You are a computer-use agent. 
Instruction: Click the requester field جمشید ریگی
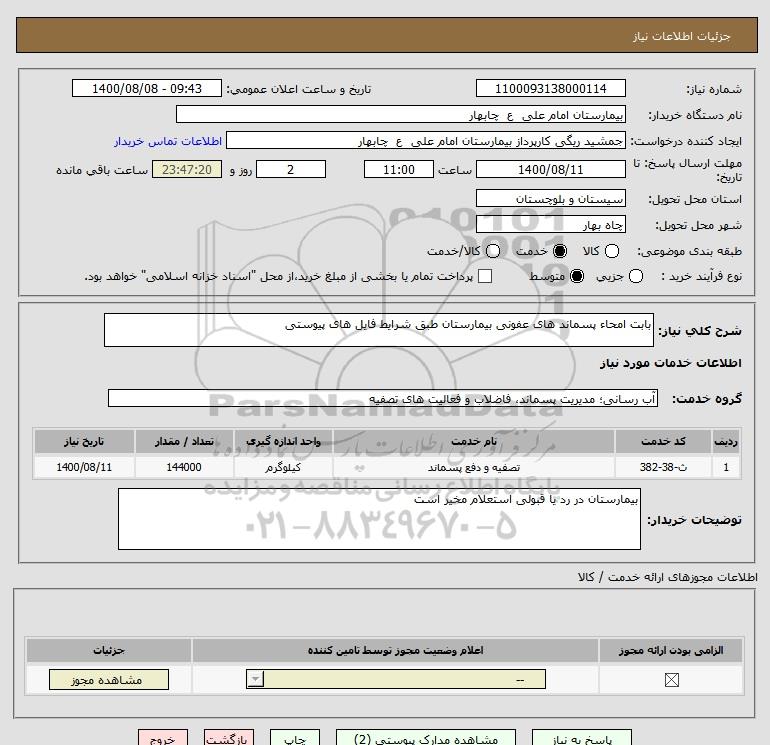coord(426,141)
